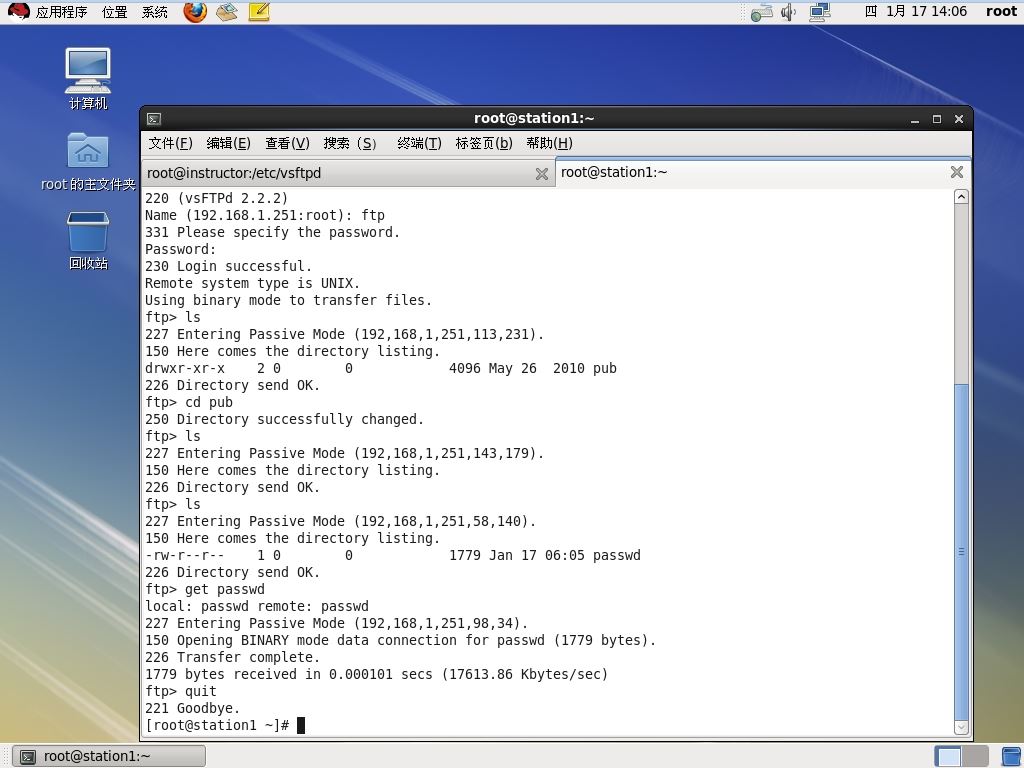Maximize the terminal window
Viewport: 1024px width, 768px height.
pos(936,119)
